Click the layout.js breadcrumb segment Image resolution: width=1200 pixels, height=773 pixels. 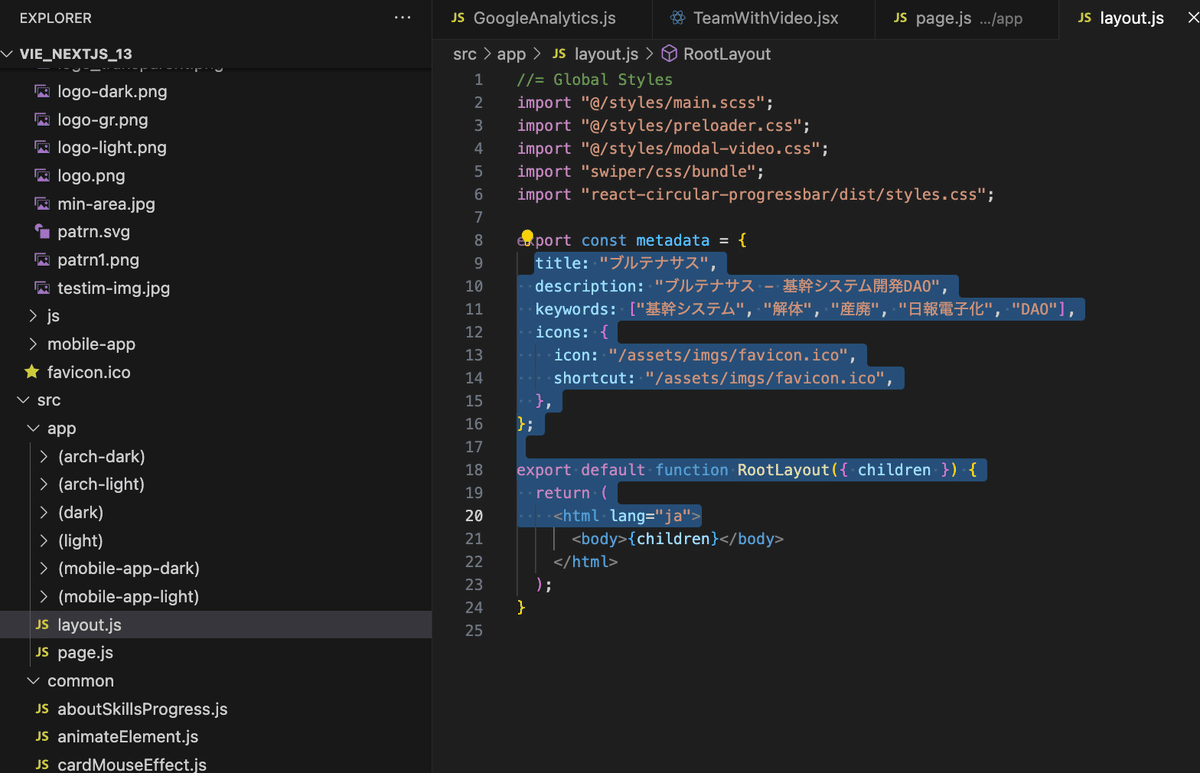point(606,54)
